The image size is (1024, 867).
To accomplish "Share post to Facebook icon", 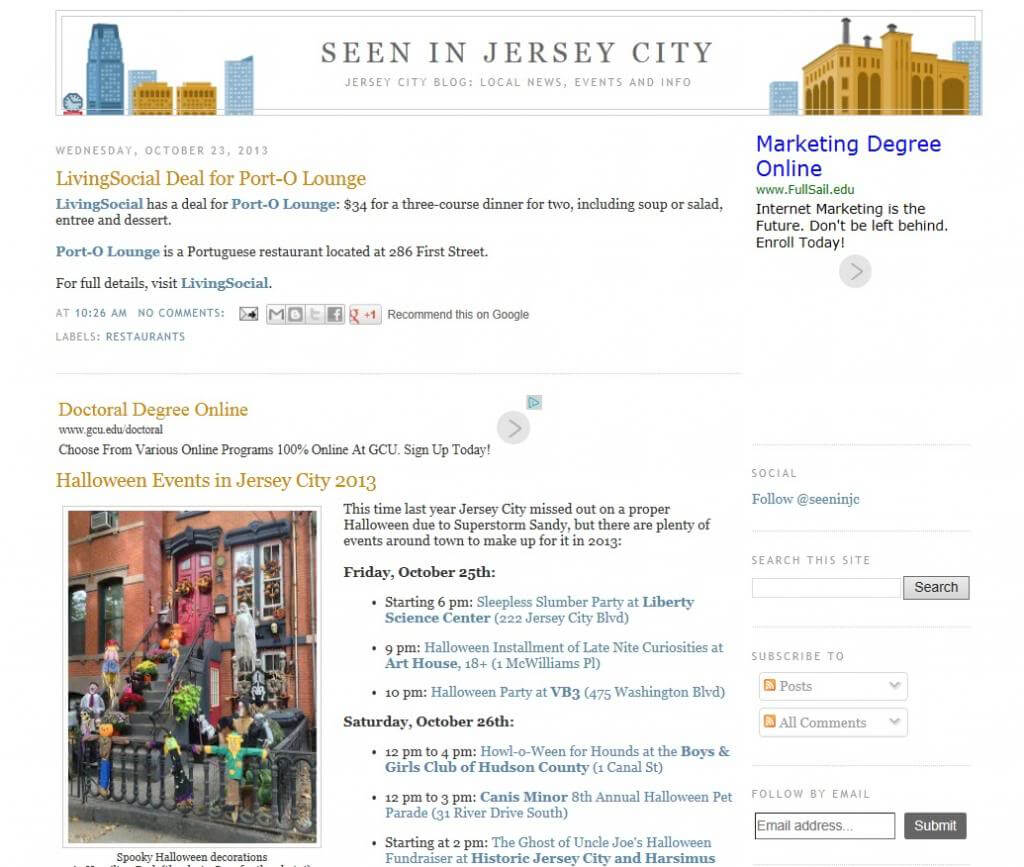I will [334, 315].
